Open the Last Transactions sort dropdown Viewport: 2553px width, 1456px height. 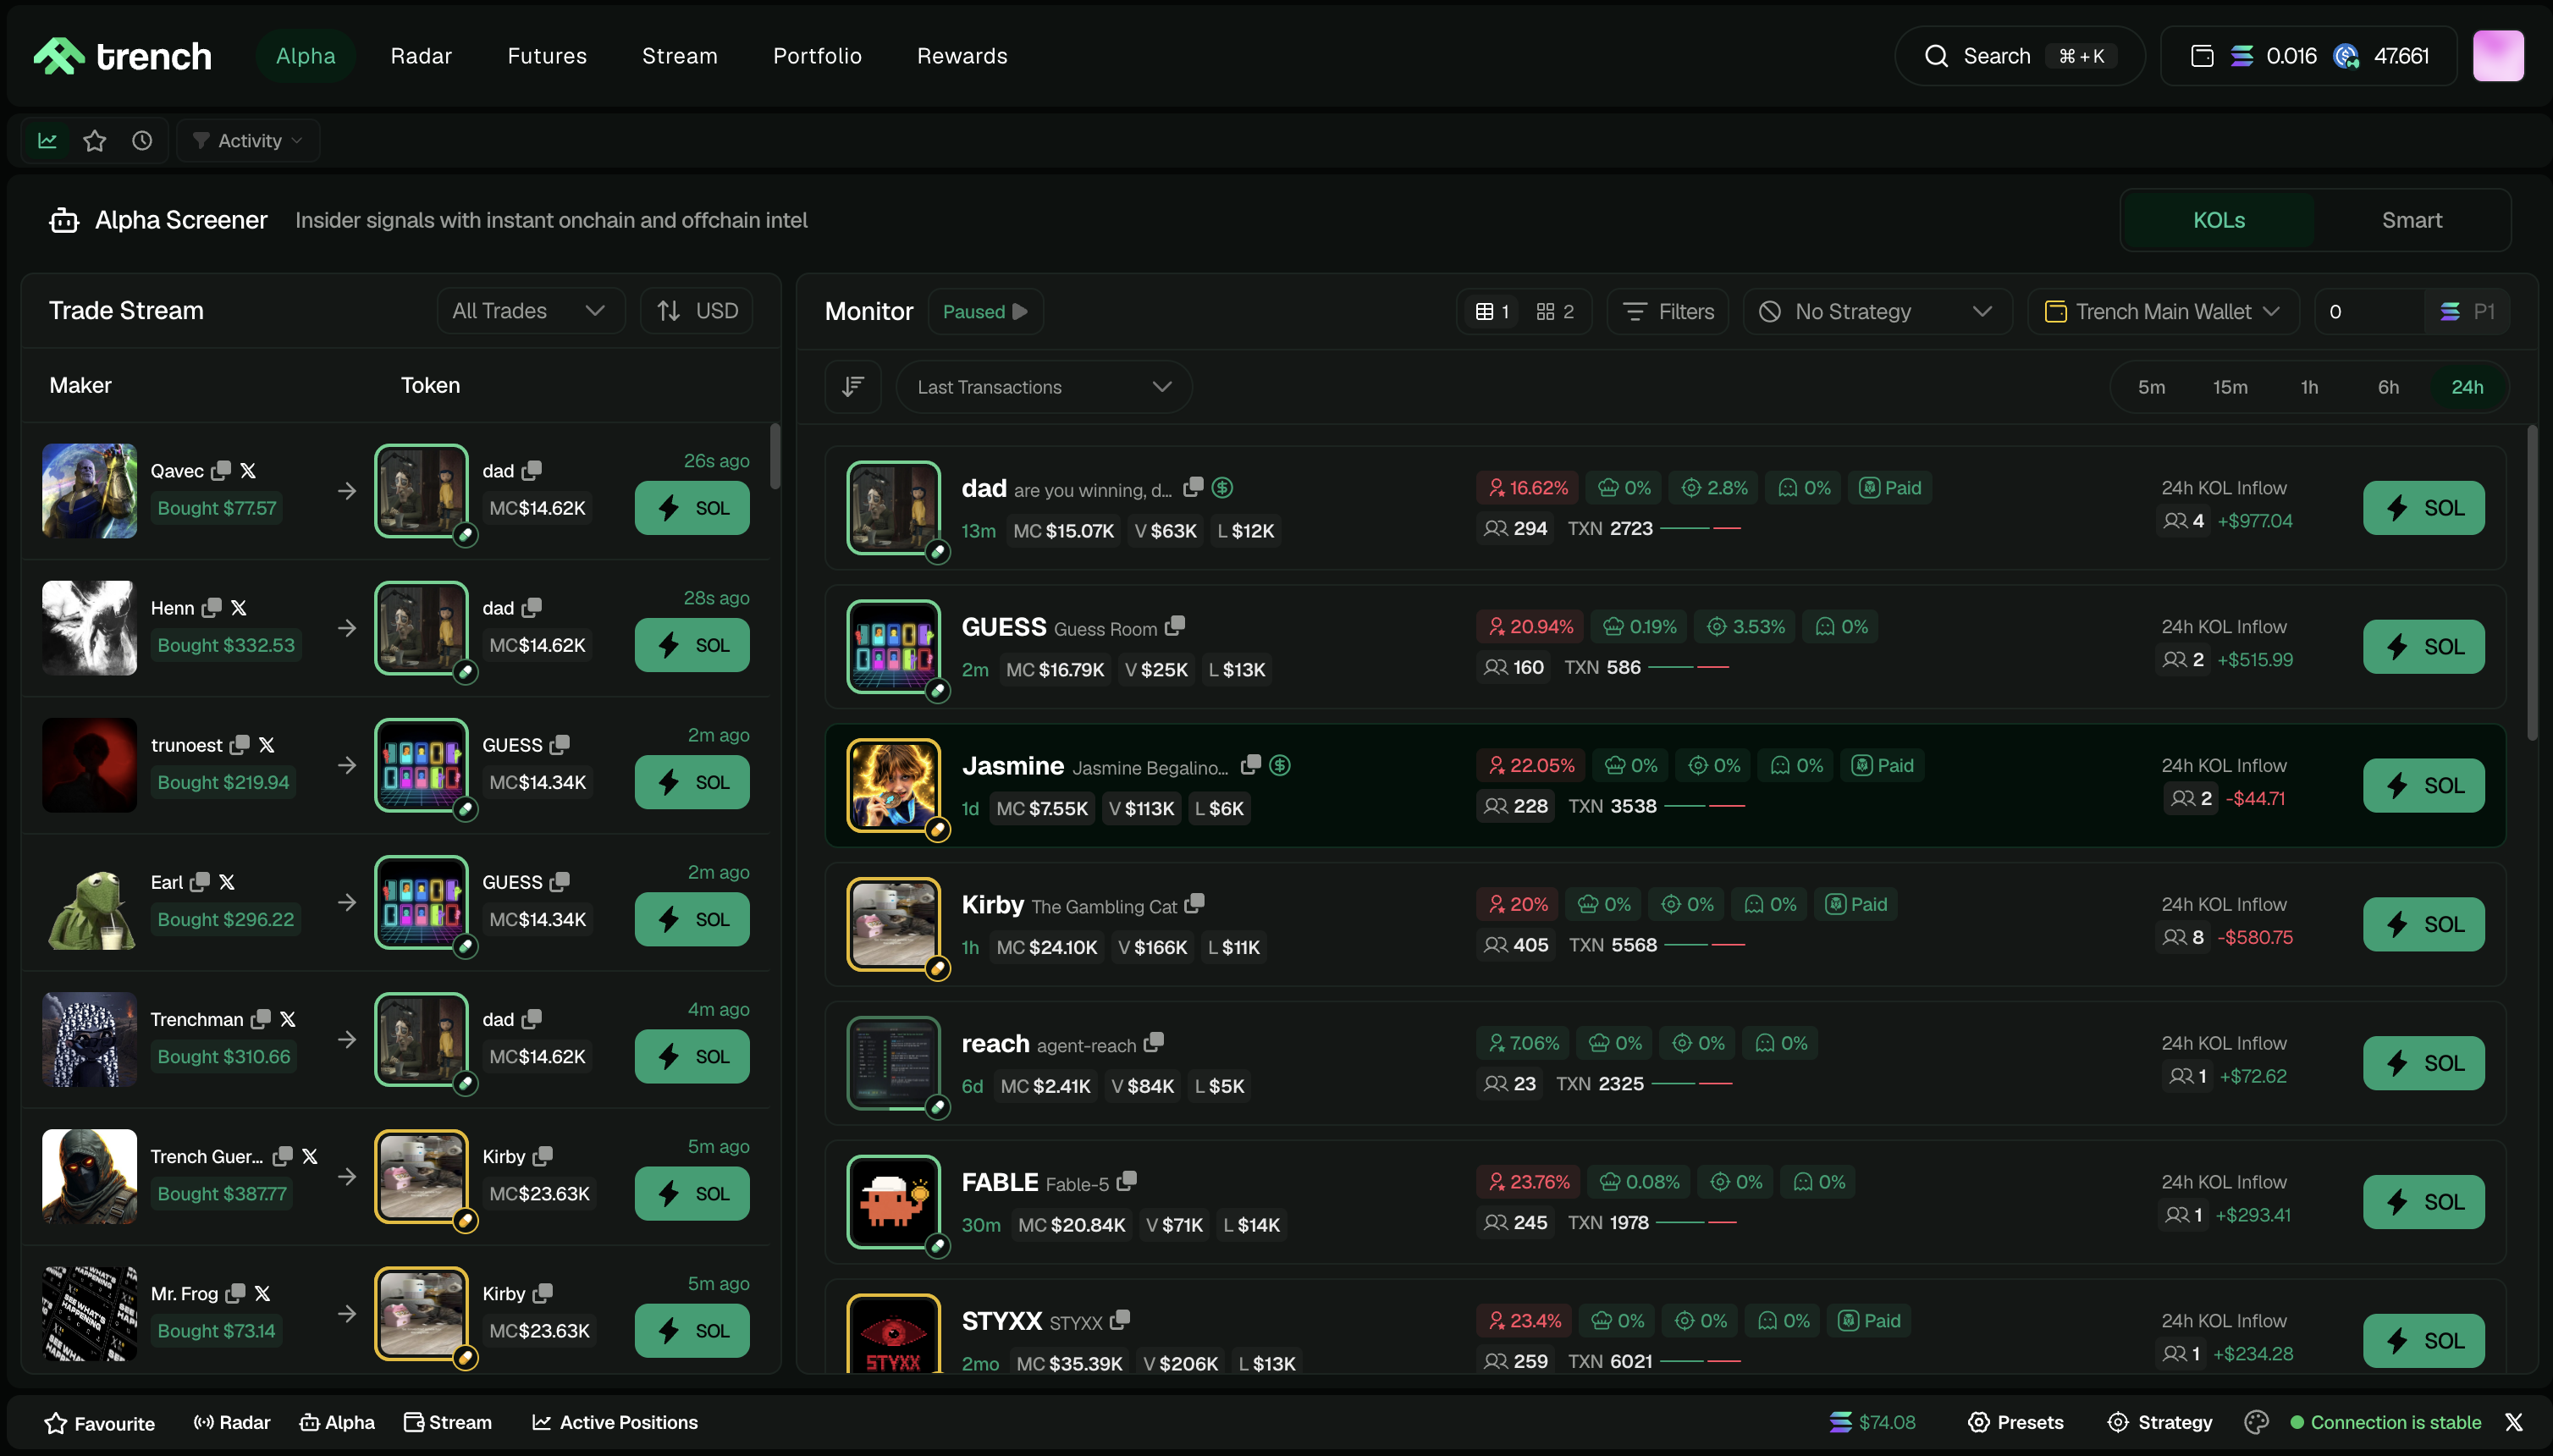[1044, 387]
